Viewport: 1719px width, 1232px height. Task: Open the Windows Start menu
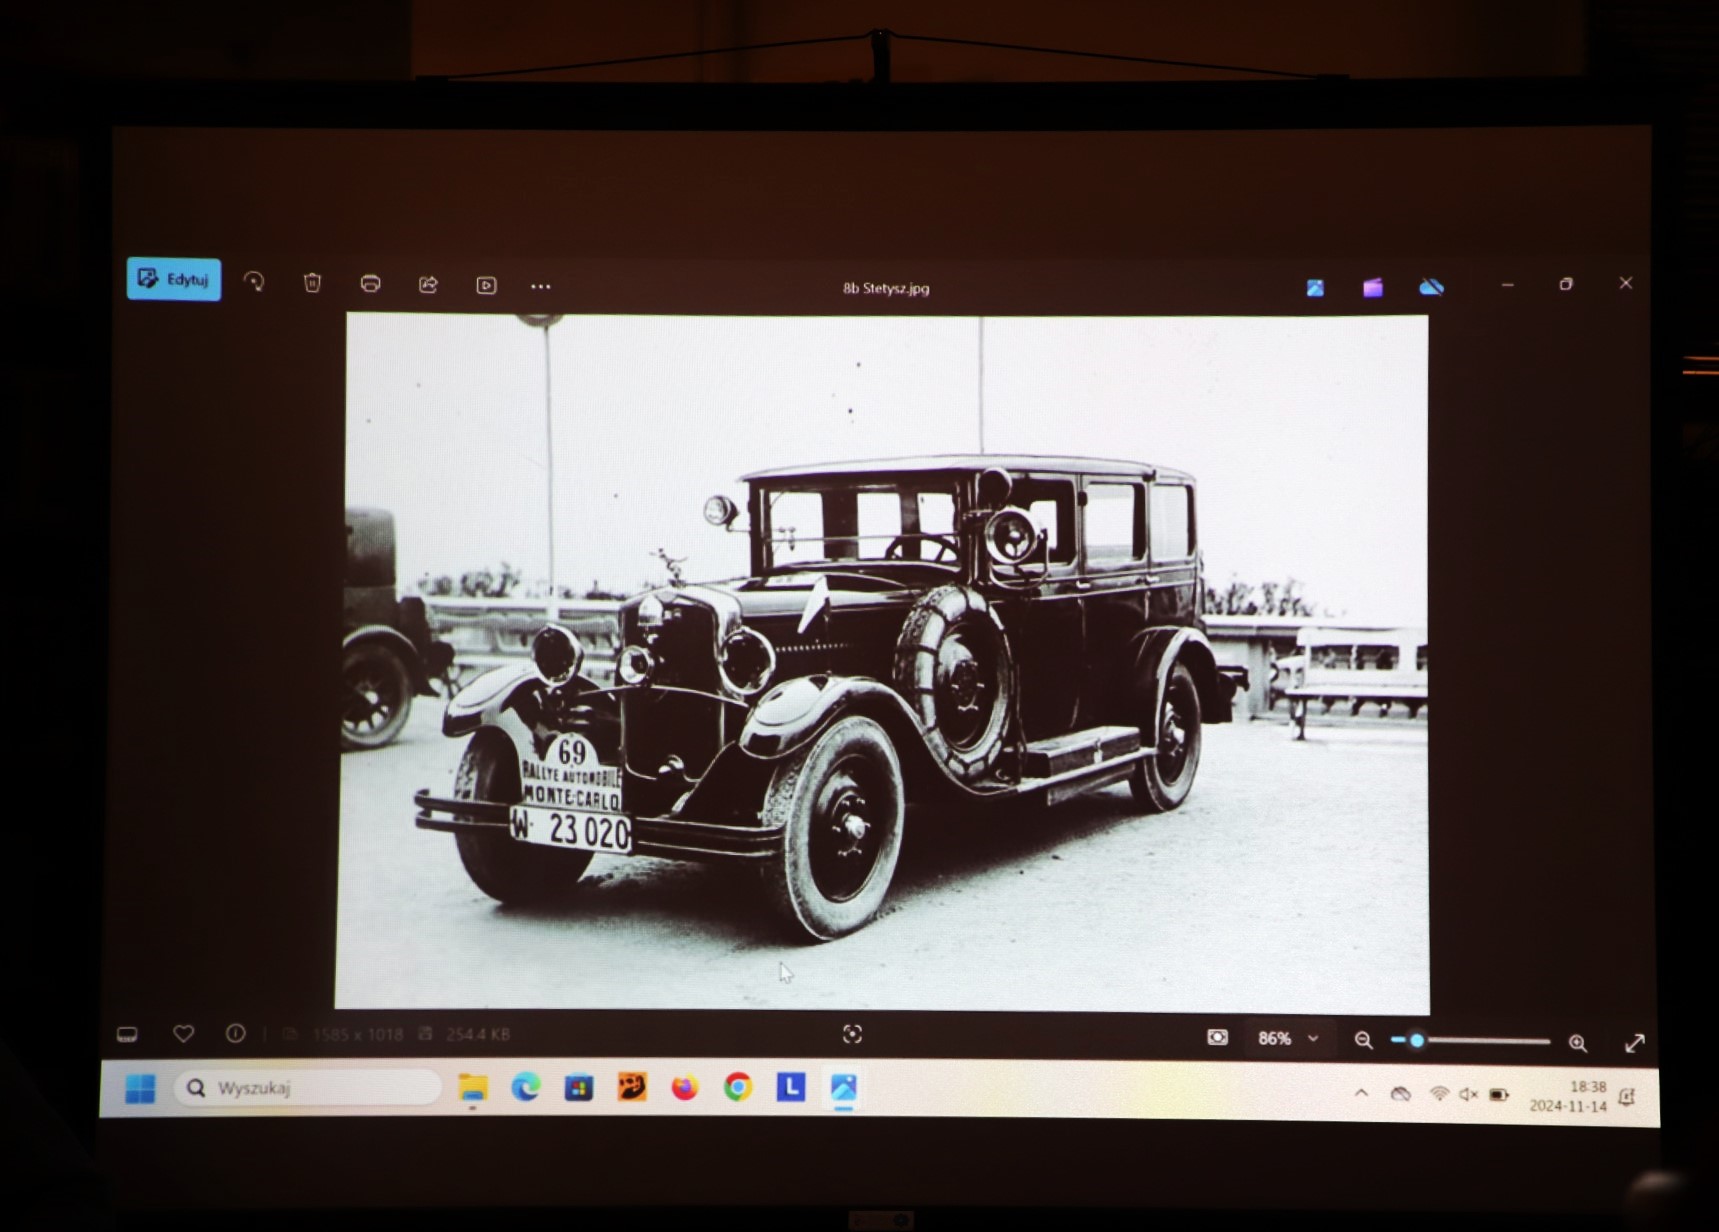click(140, 1088)
